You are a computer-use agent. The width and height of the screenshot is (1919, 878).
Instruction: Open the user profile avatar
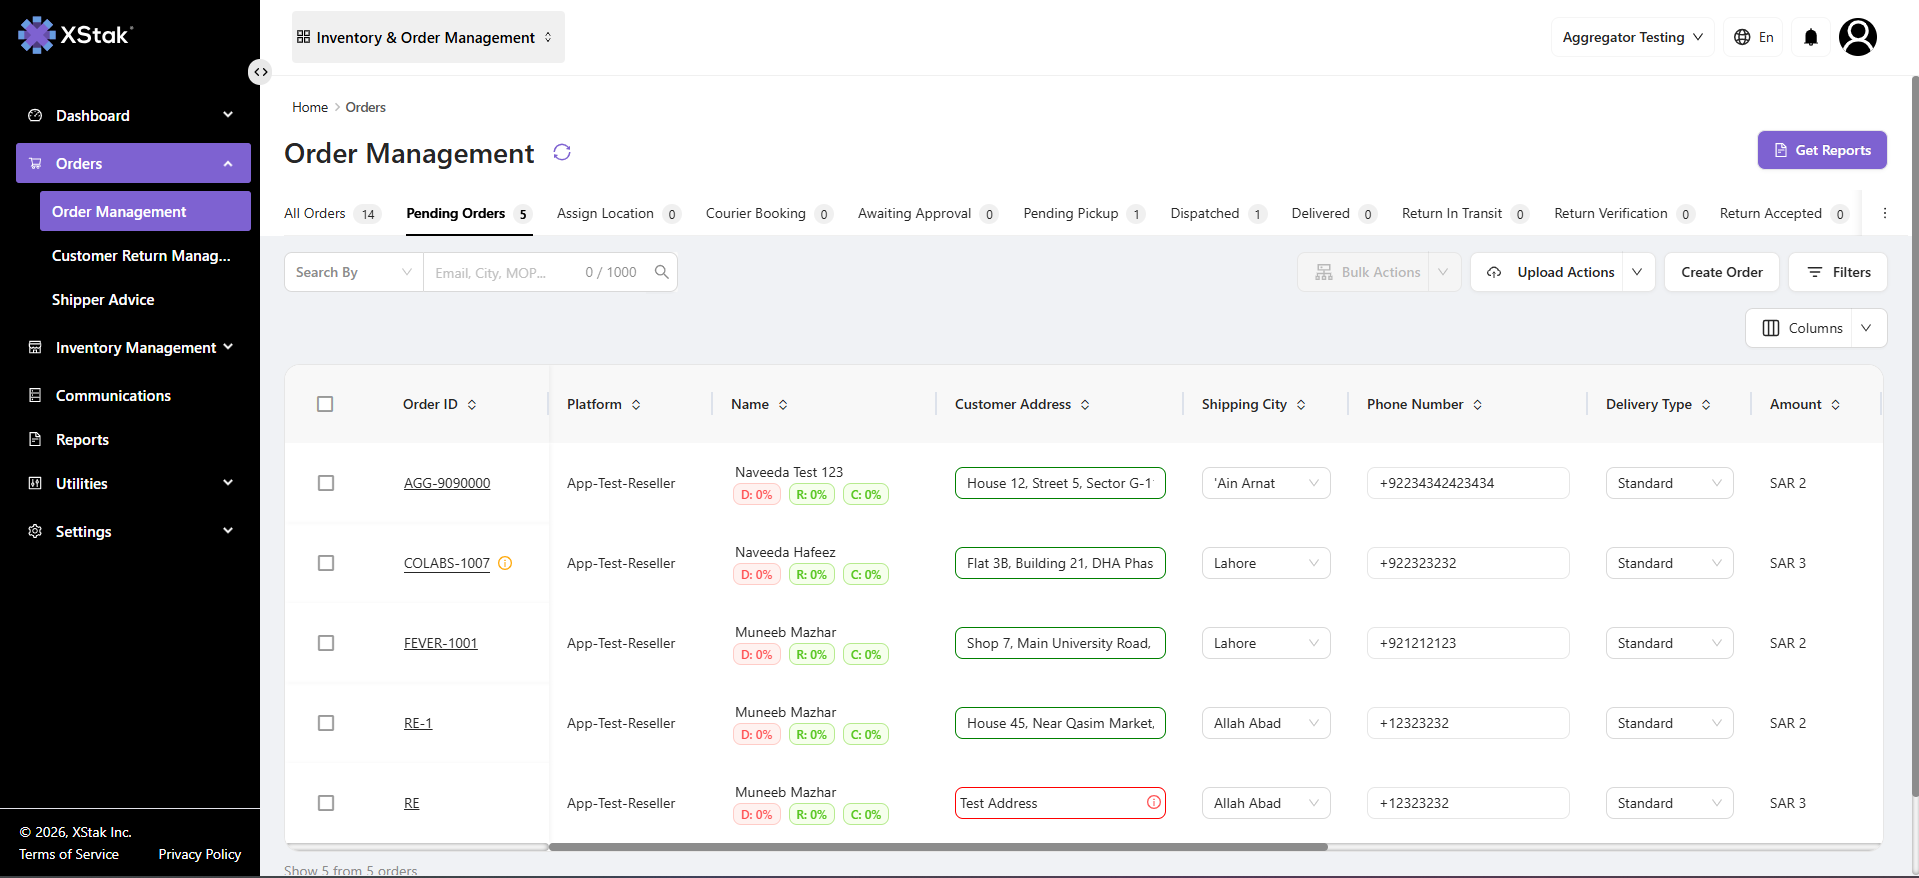pyautogui.click(x=1857, y=37)
